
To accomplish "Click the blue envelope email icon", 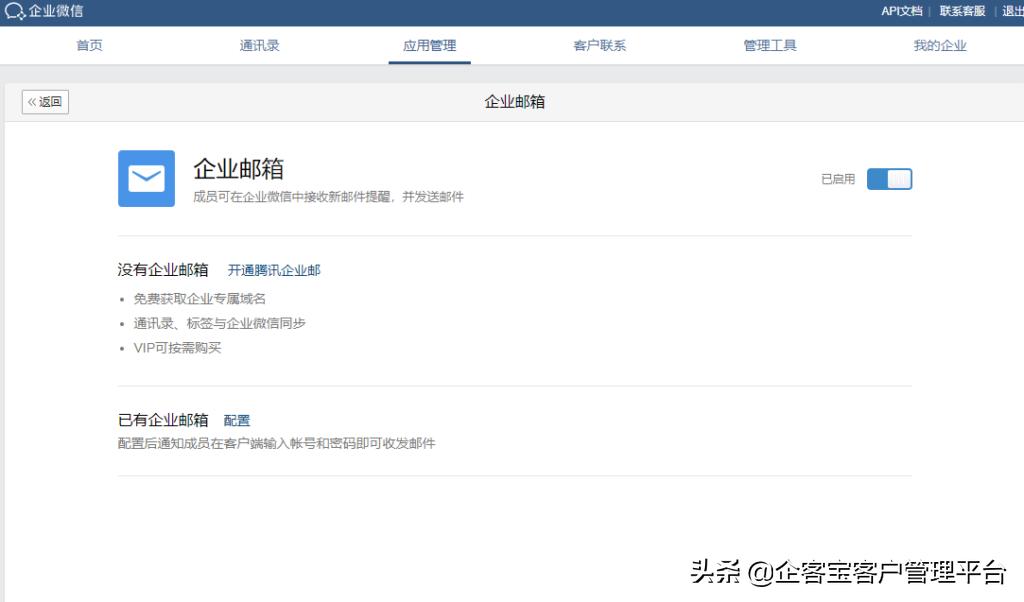I will point(146,178).
